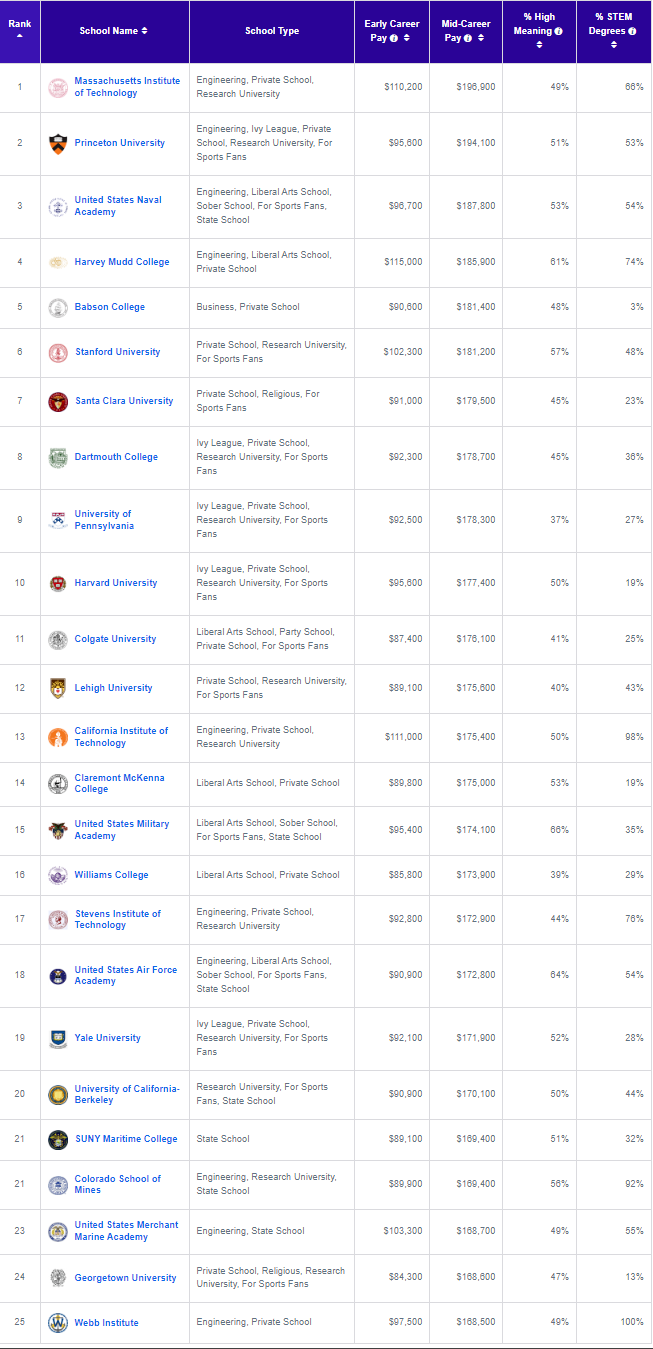
Task: Click the Webb Institute W logo
Action: point(58,1322)
